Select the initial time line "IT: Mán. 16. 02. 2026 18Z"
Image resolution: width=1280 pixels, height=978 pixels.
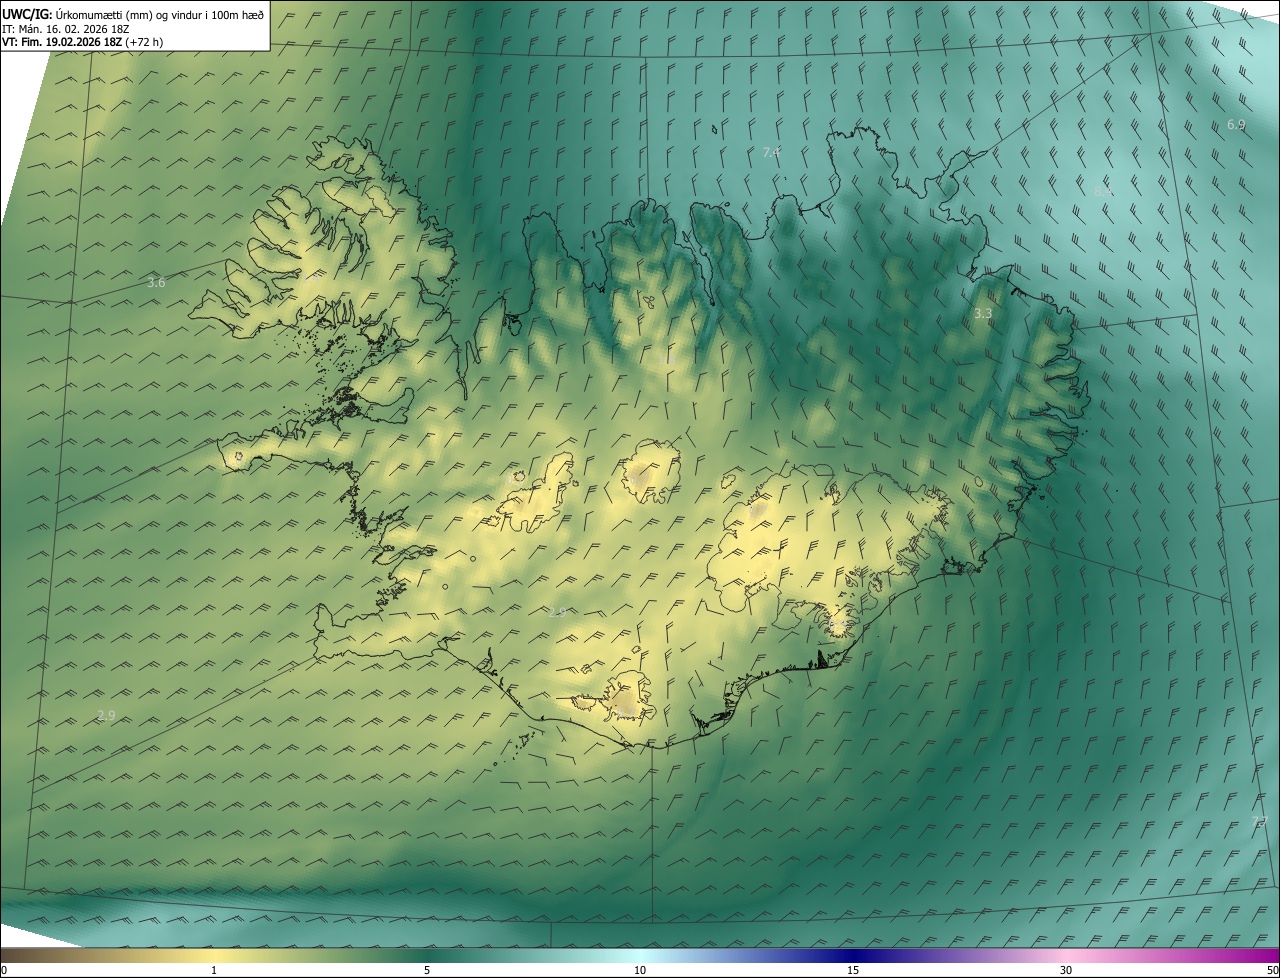coord(65,29)
